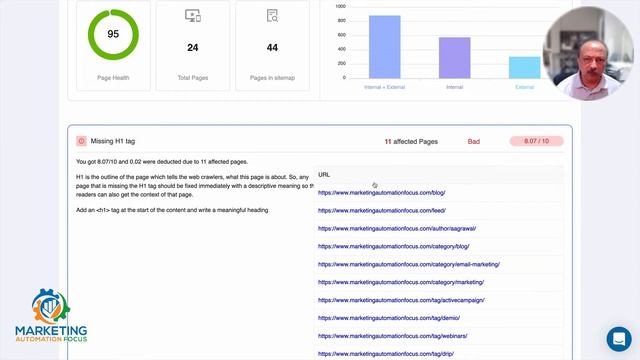Open the category/blog/ URL link
This screenshot has height=360, width=640.
tap(393, 247)
